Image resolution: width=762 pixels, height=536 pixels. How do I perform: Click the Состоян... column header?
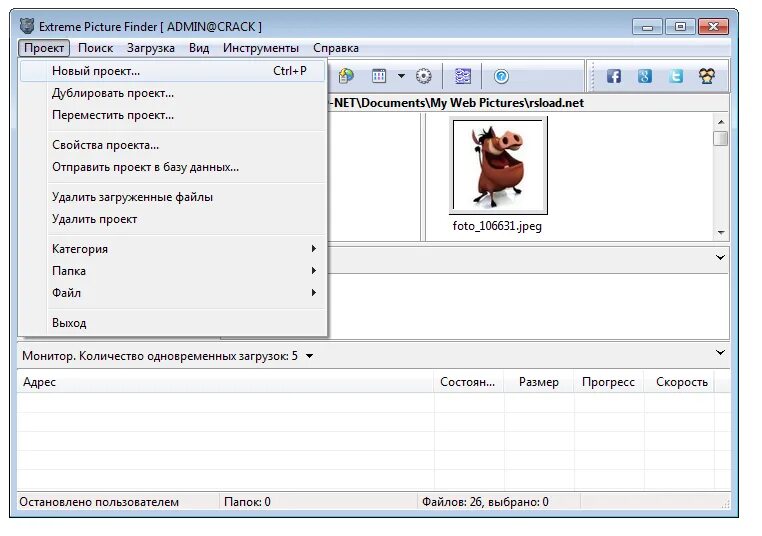[x=468, y=382]
